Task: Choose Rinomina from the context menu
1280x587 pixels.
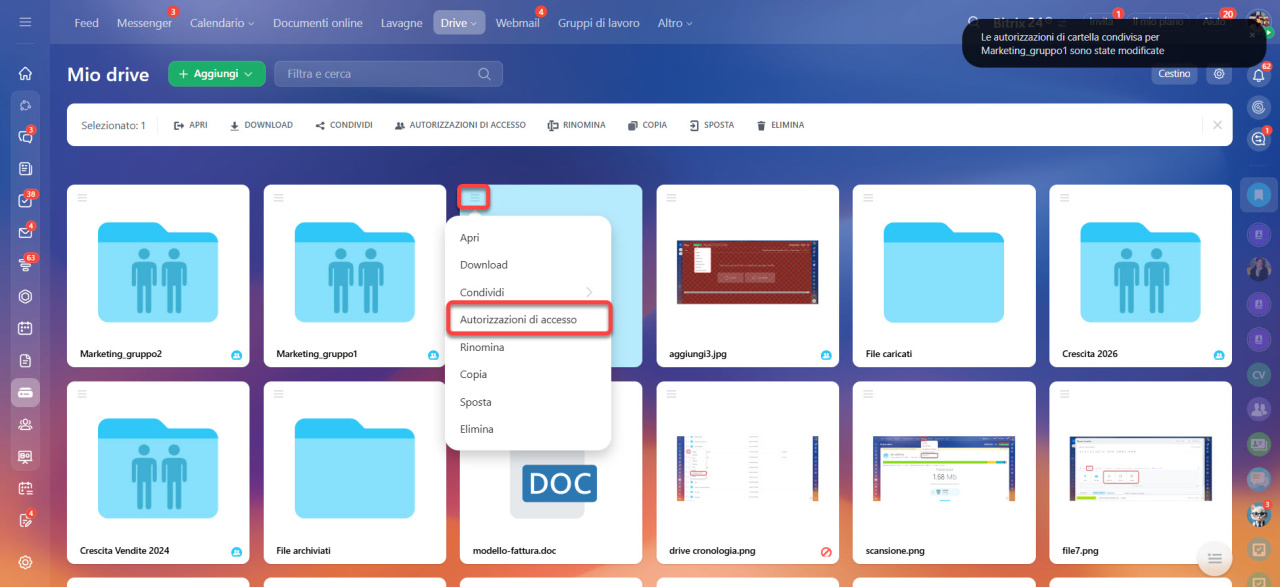Action: 482,347
